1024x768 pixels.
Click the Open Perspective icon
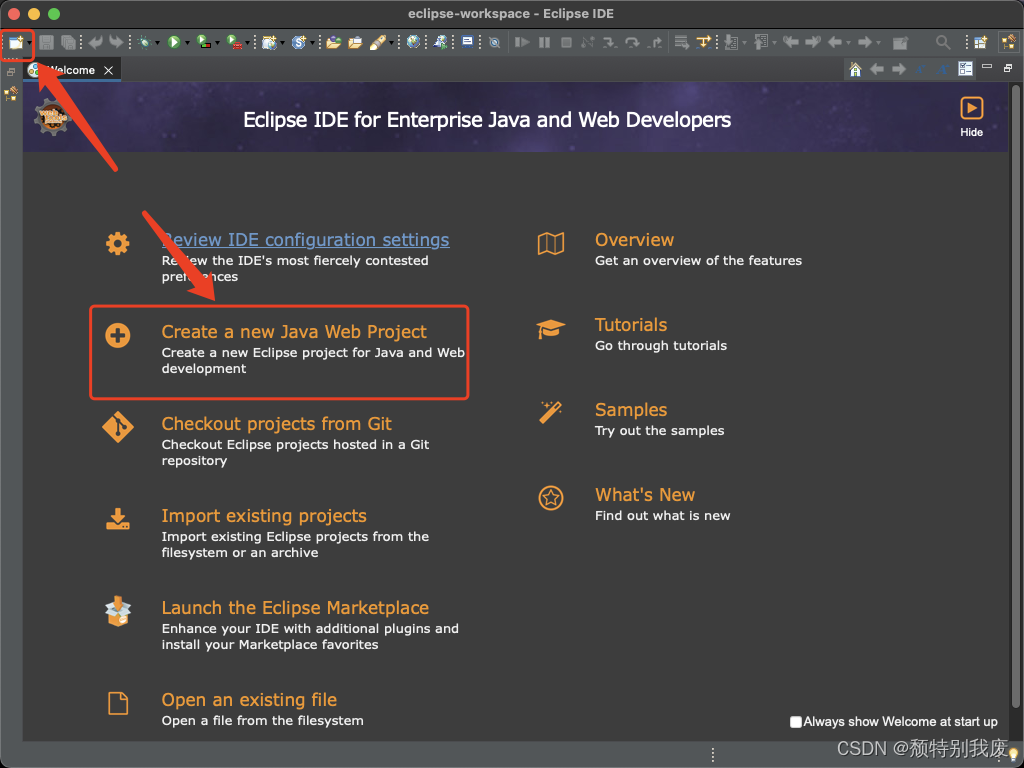point(981,43)
